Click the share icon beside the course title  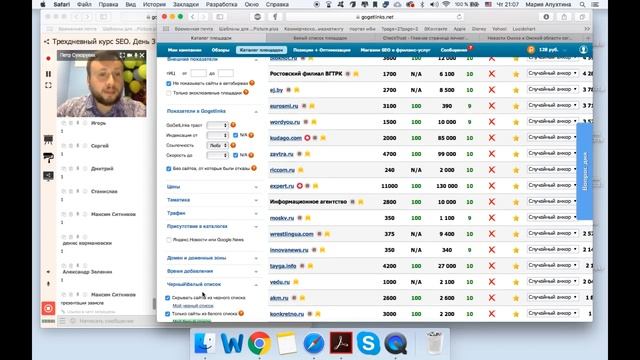point(47,42)
